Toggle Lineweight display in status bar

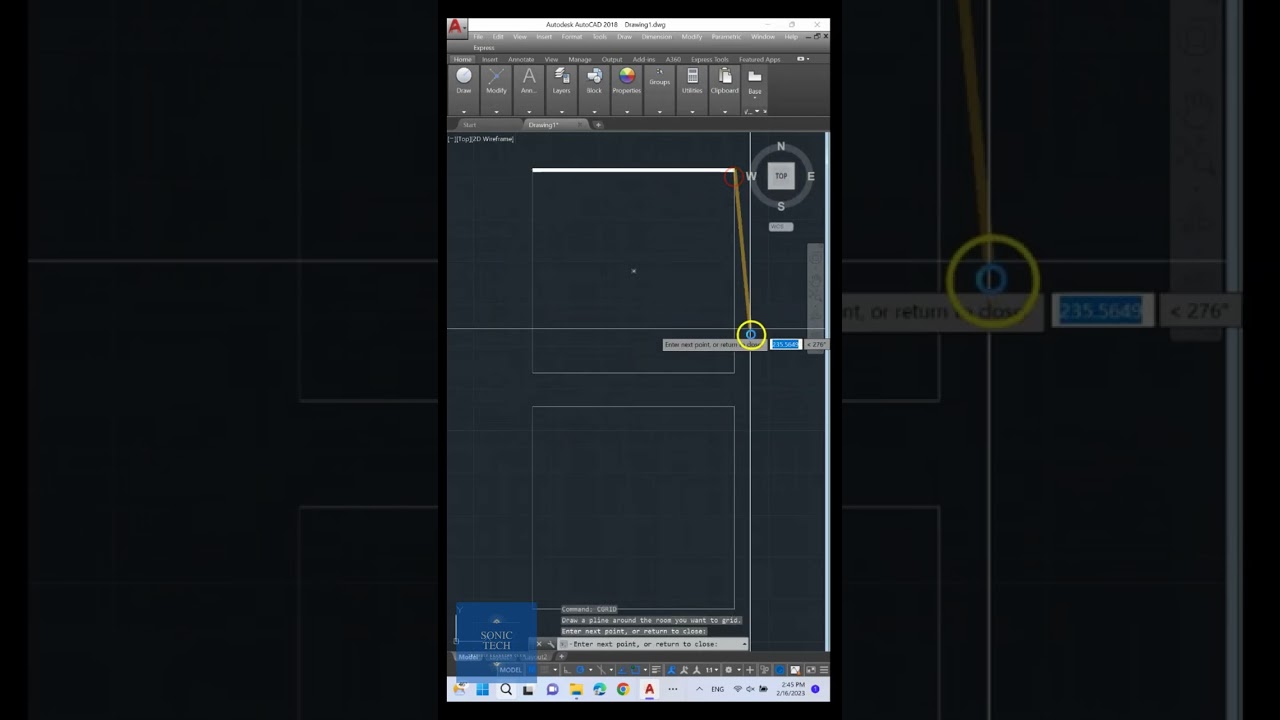(x=656, y=670)
